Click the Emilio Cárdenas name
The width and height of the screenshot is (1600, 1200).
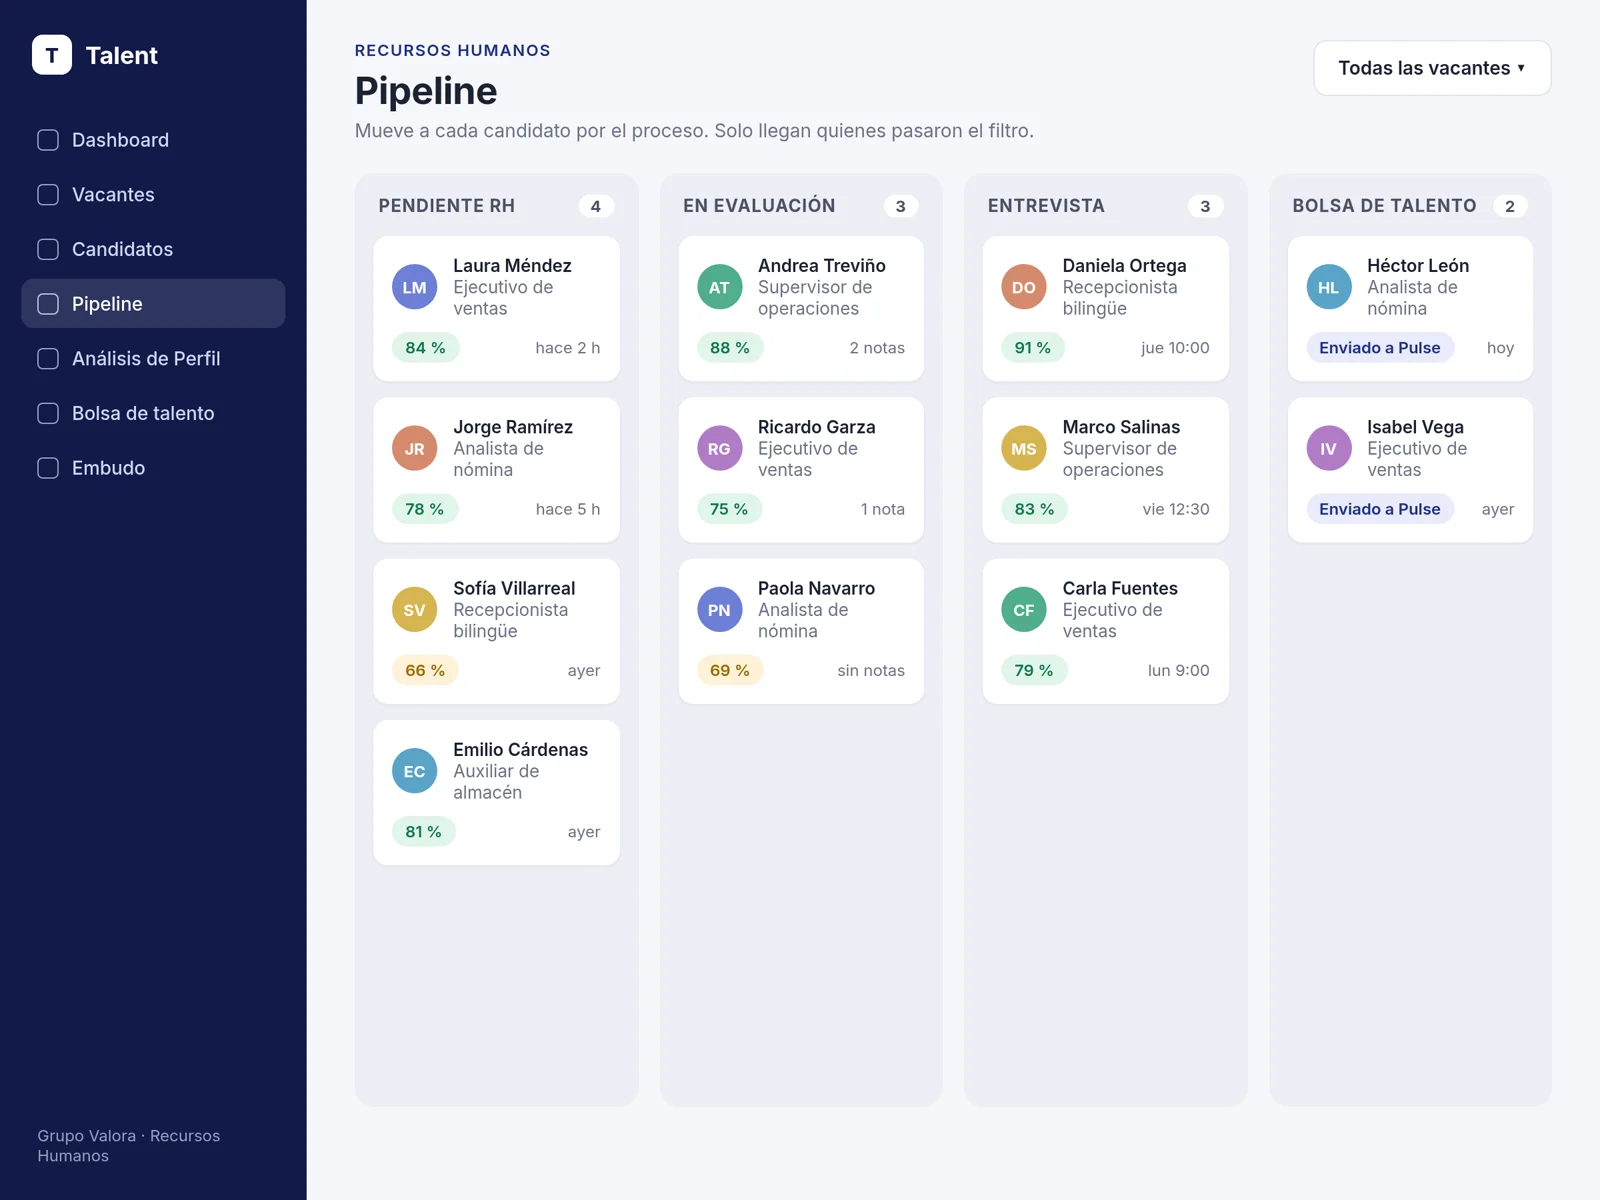click(520, 749)
